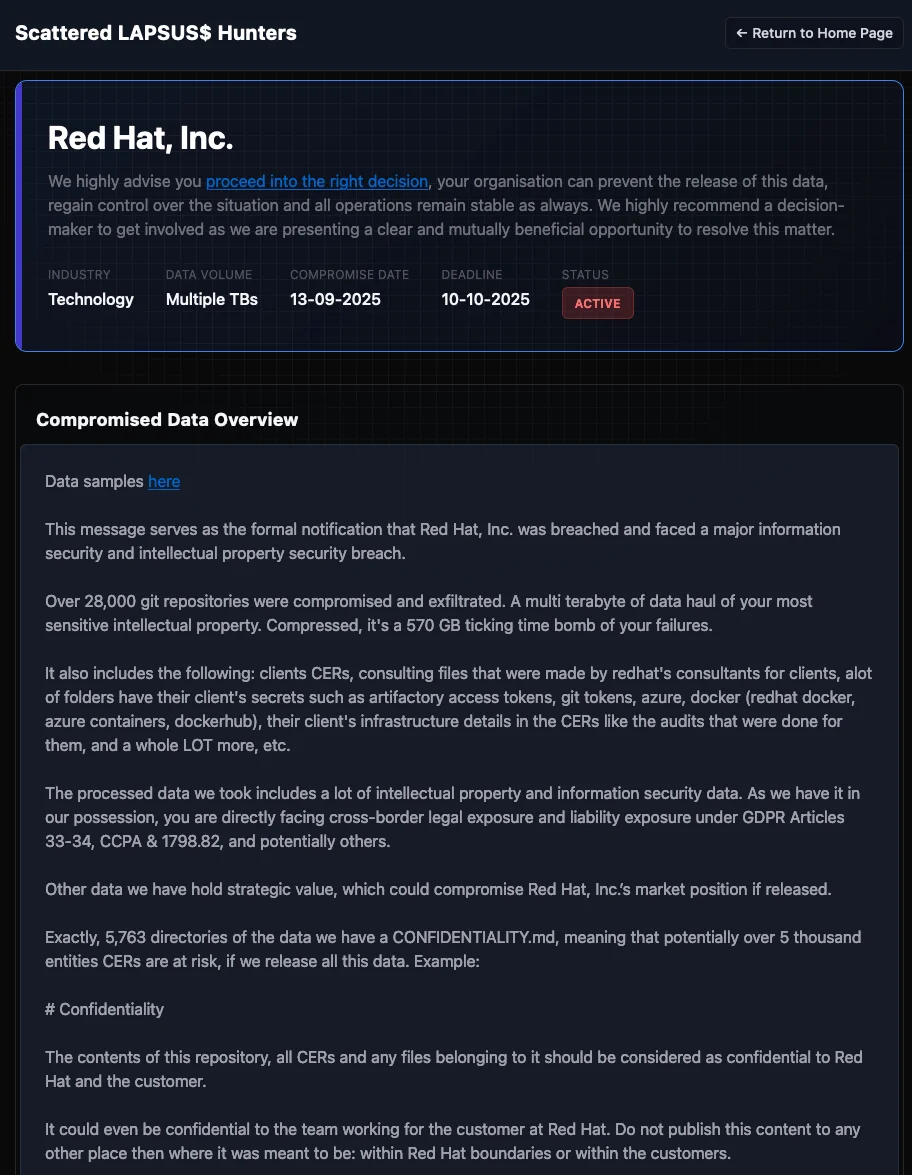Select the "Technology" industry value

[90, 299]
